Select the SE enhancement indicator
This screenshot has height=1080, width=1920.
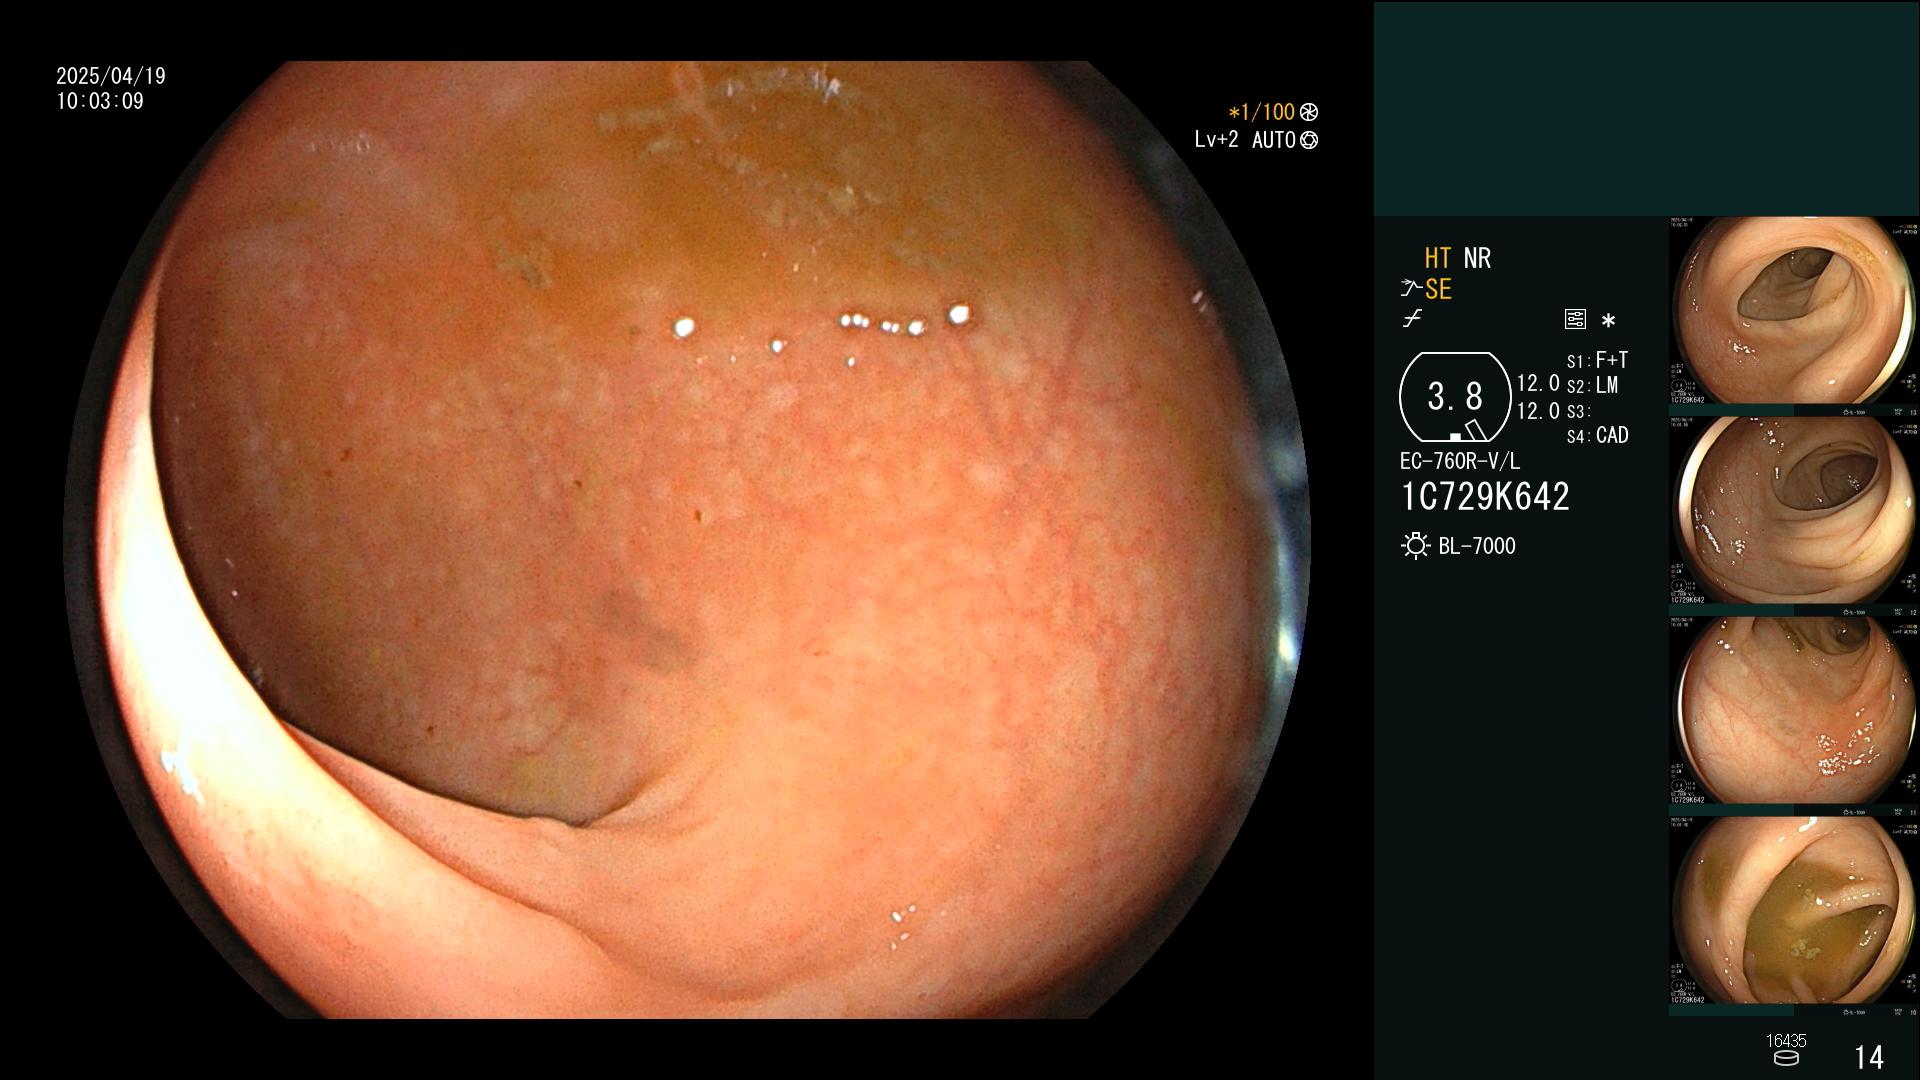[1438, 290]
